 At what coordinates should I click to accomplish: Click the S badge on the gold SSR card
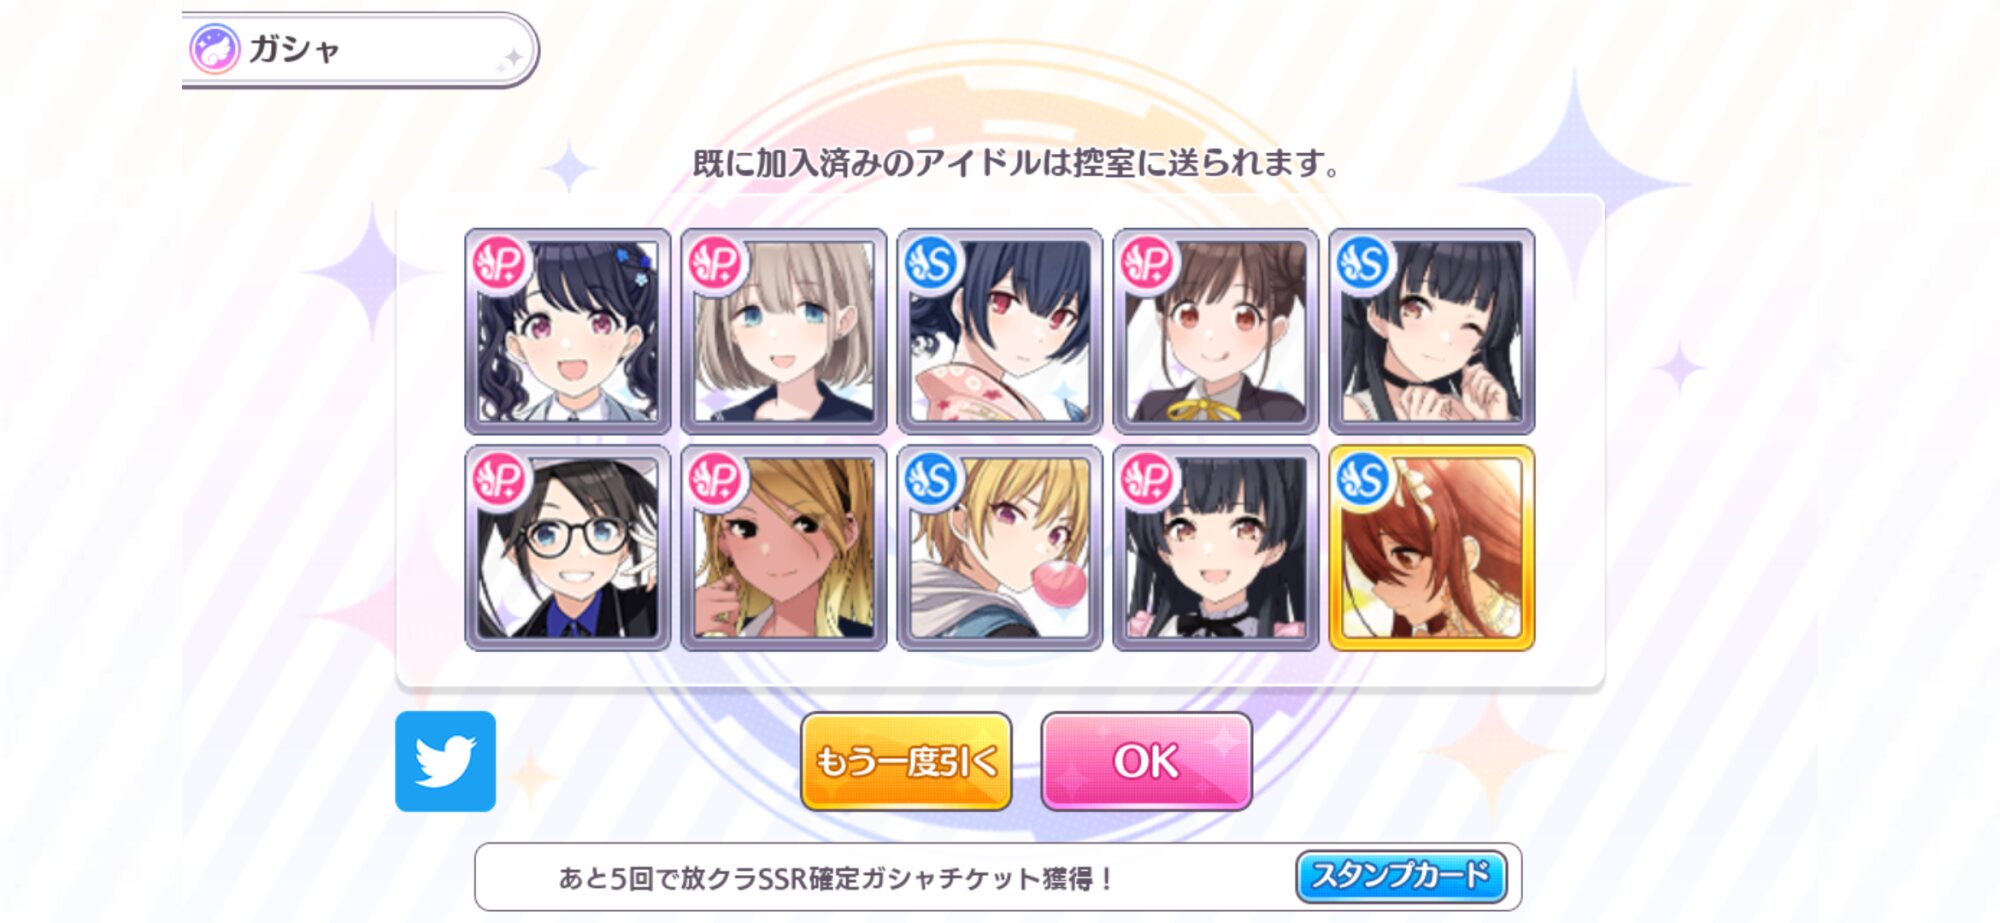pyautogui.click(x=1364, y=480)
